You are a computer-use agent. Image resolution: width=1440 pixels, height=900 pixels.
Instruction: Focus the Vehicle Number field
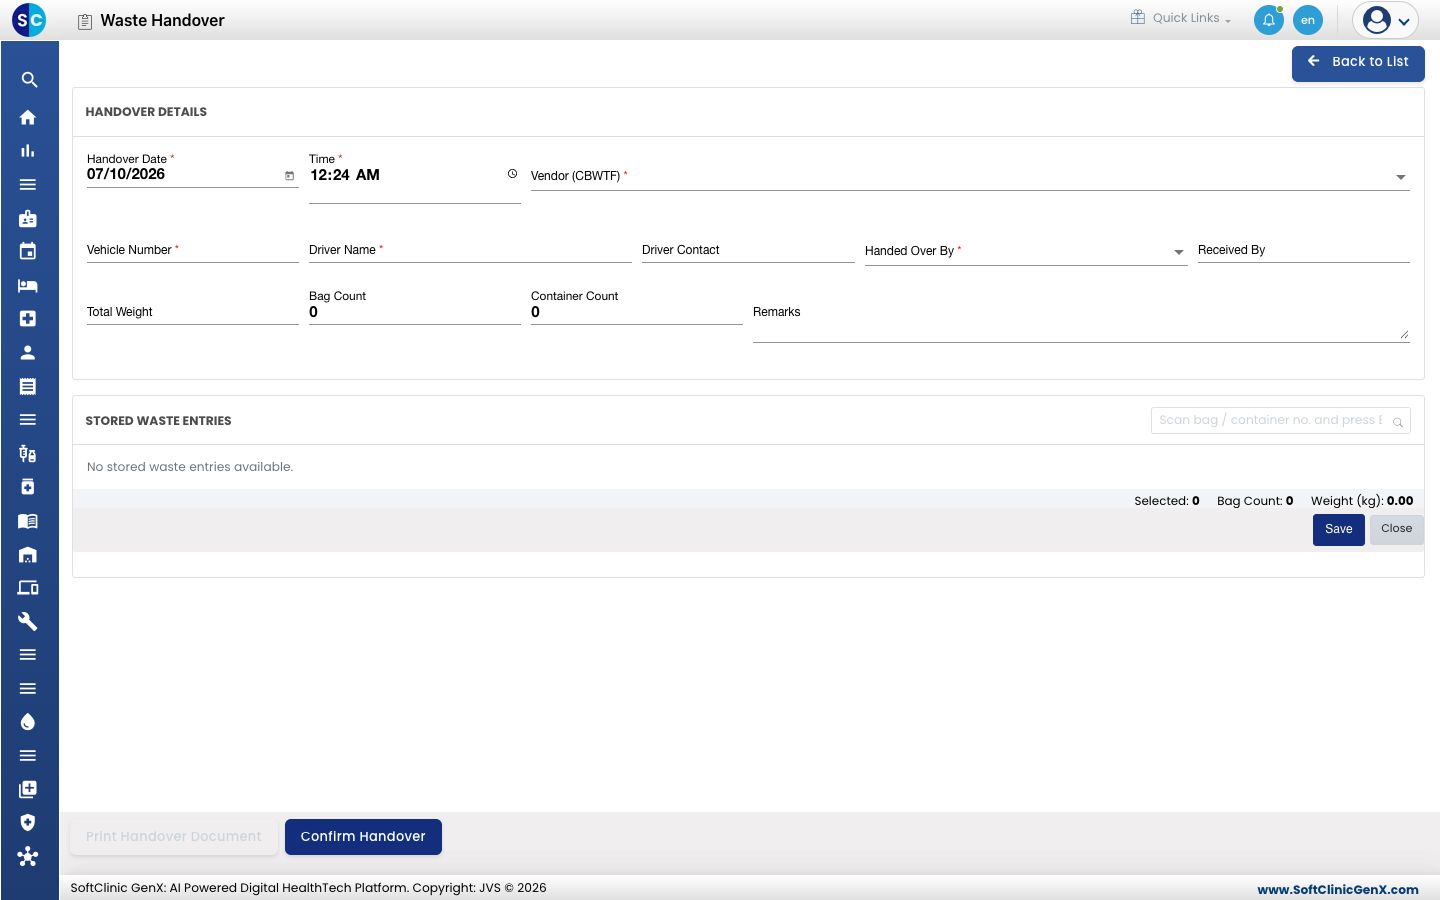[193, 250]
